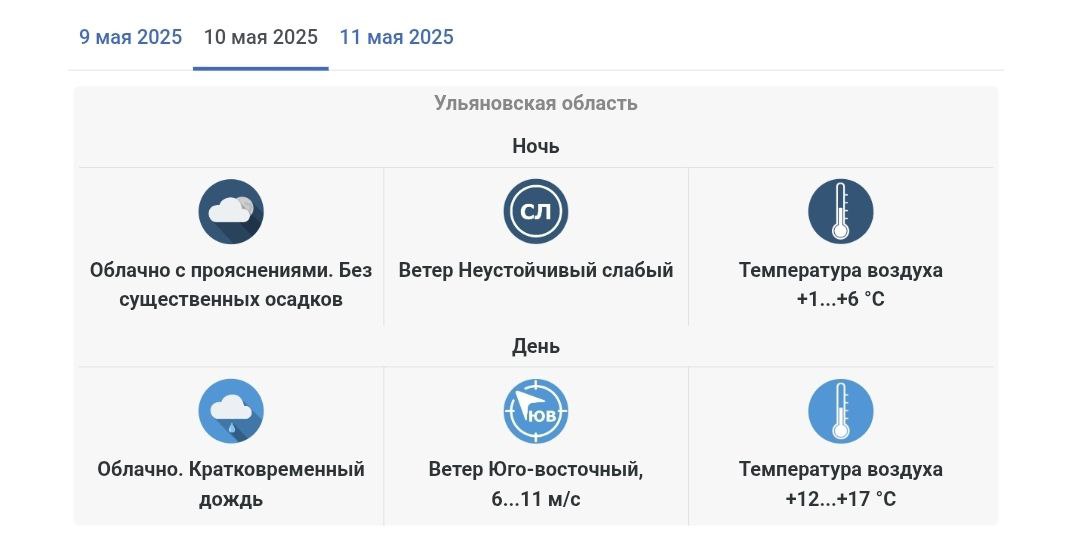Click the day temperature +12...+17 °C text
Screen dimensions: 1079x536
tap(841, 500)
